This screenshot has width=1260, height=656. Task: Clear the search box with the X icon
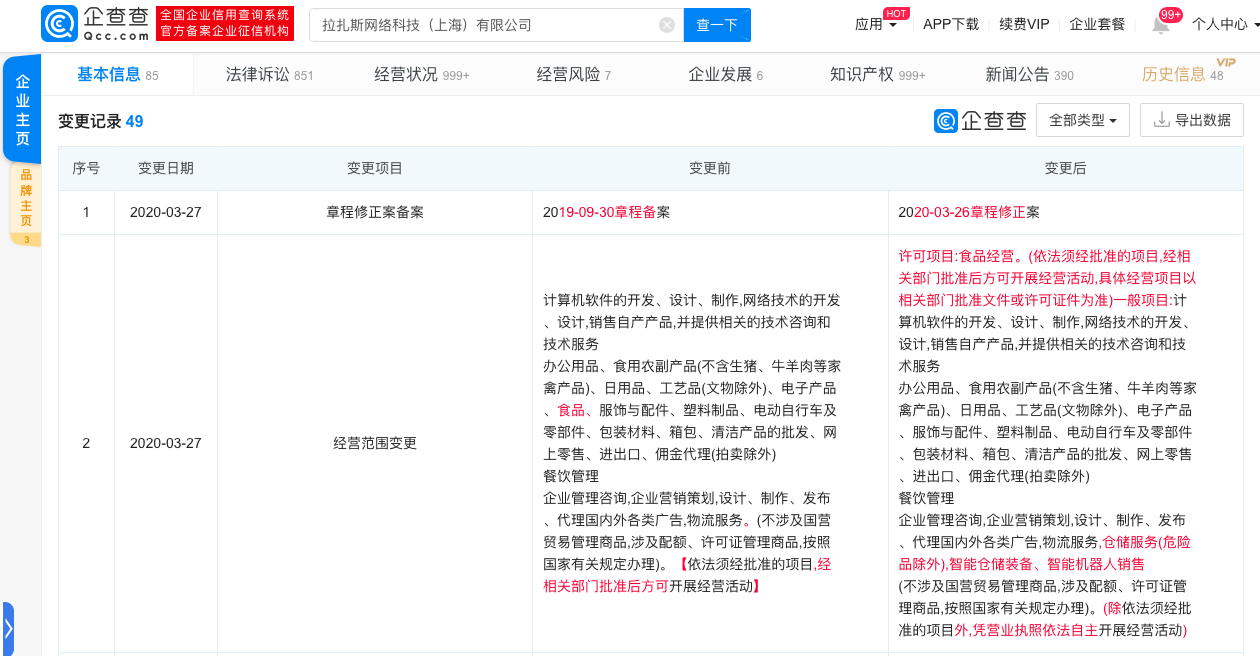point(667,25)
